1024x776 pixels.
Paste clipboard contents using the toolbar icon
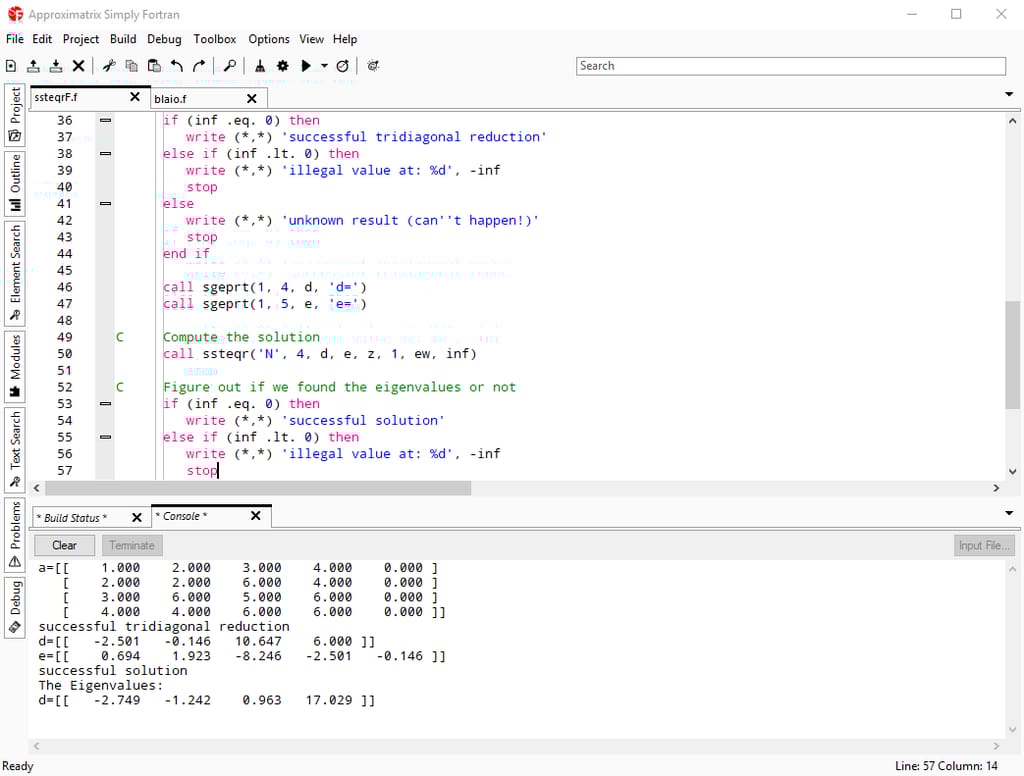pos(154,66)
